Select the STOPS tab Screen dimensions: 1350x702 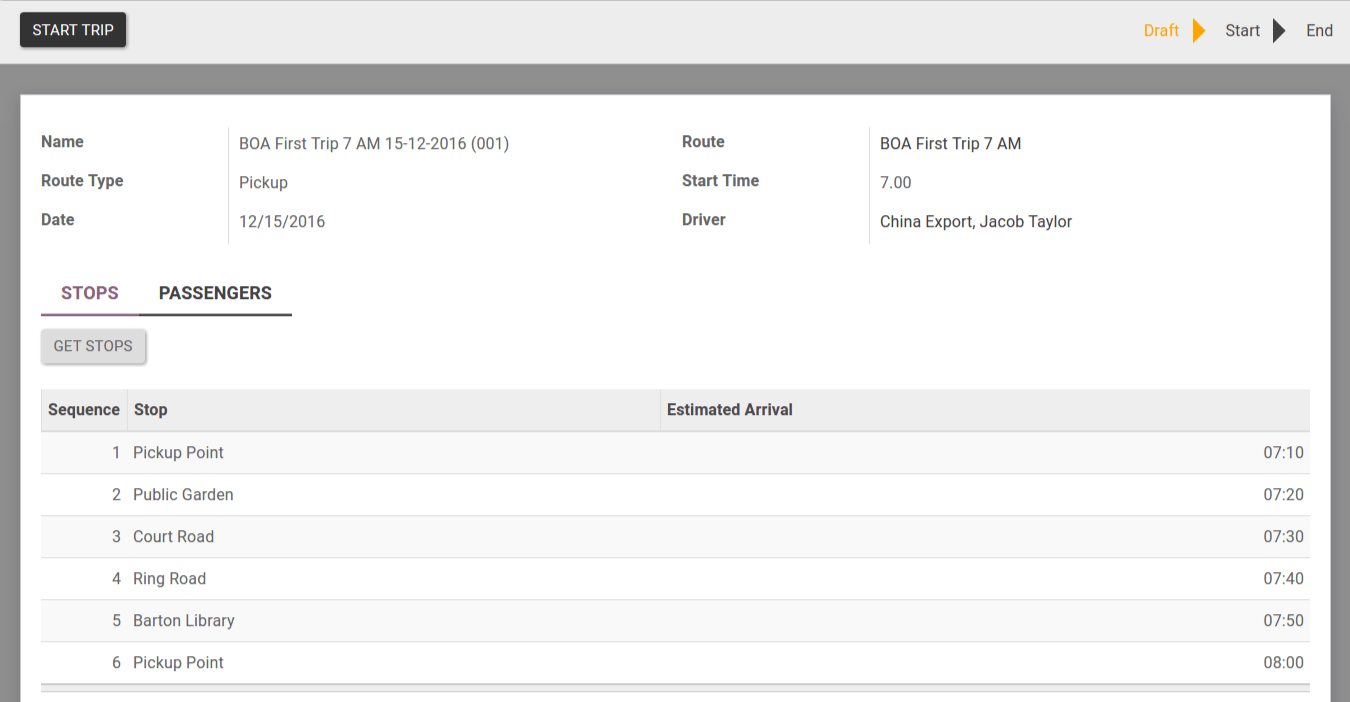90,293
